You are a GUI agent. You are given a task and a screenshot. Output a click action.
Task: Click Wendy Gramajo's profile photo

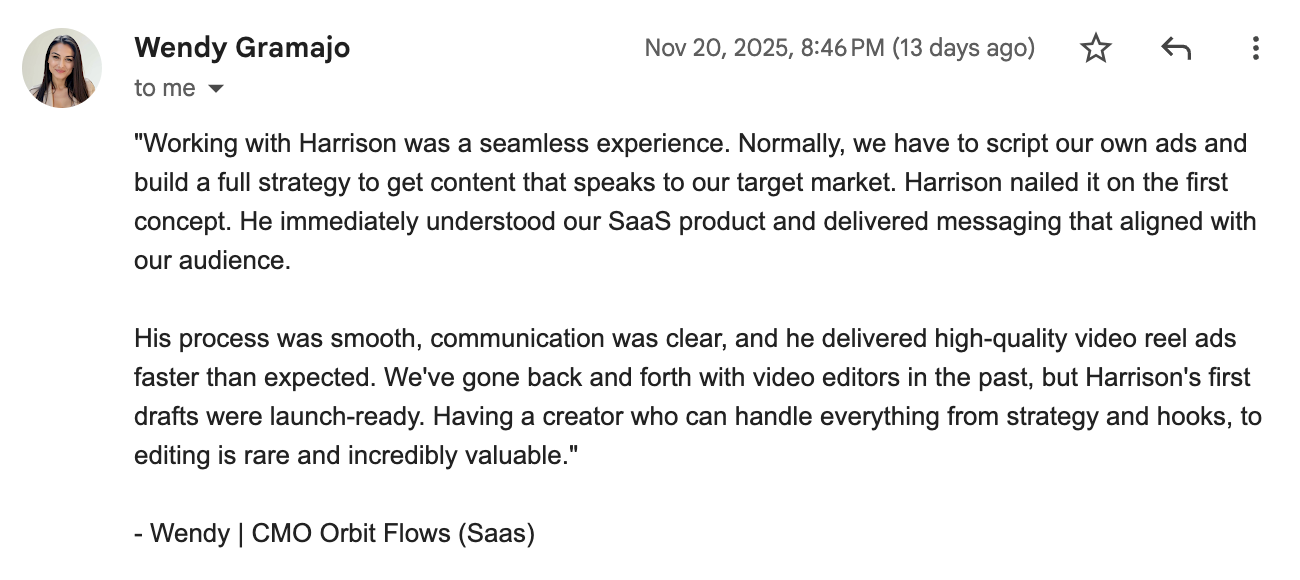click(x=62, y=67)
